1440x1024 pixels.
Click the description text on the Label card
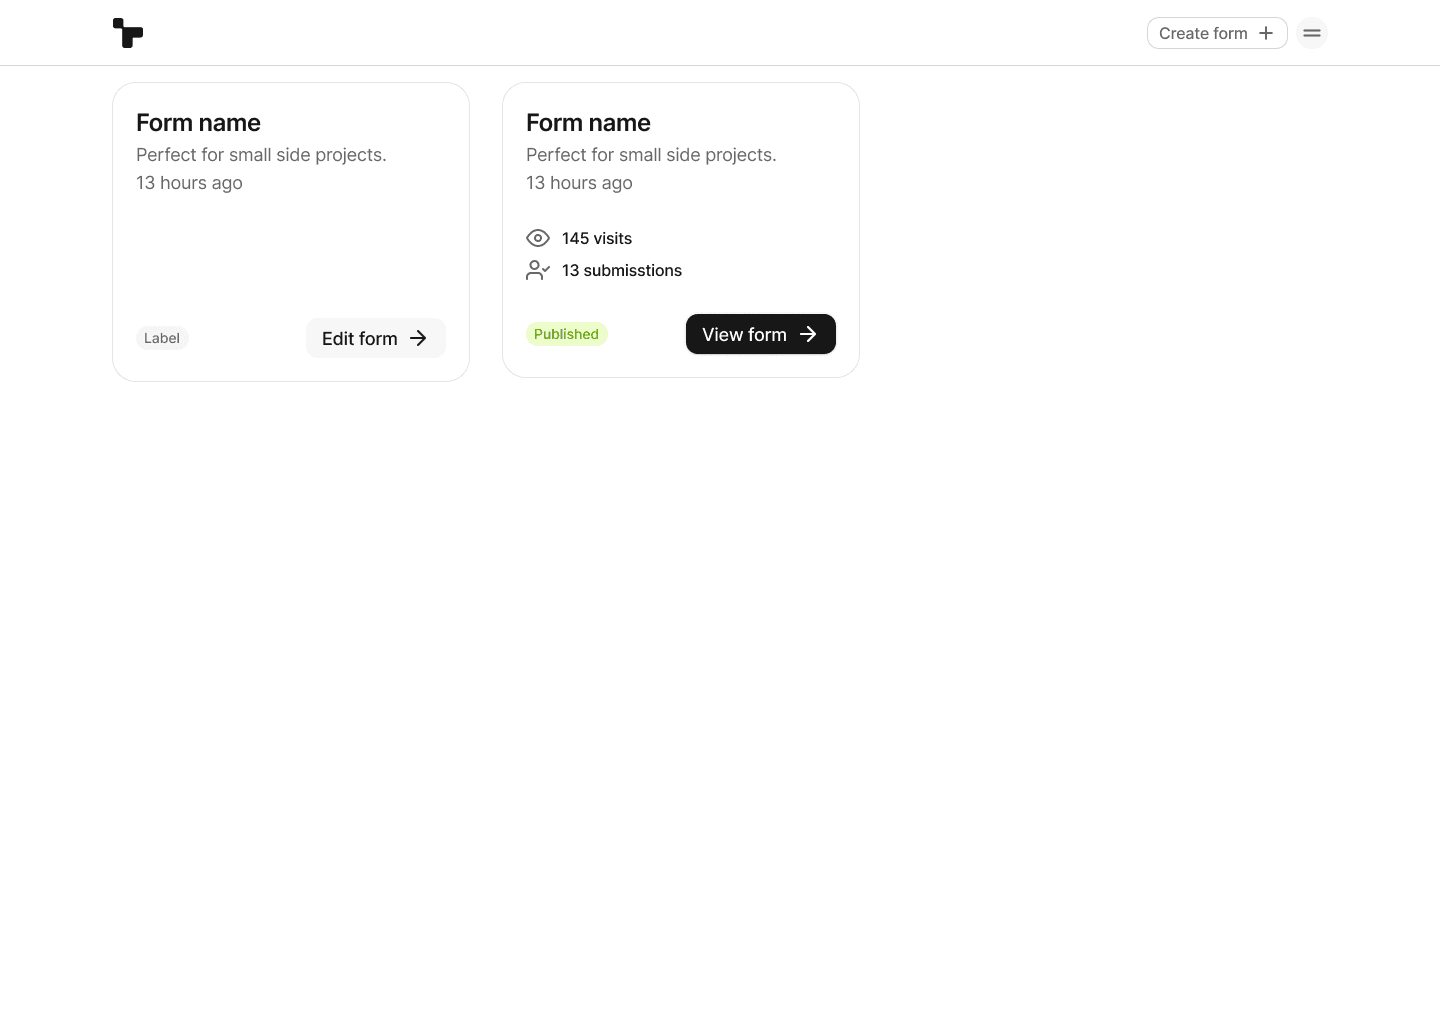[261, 155]
